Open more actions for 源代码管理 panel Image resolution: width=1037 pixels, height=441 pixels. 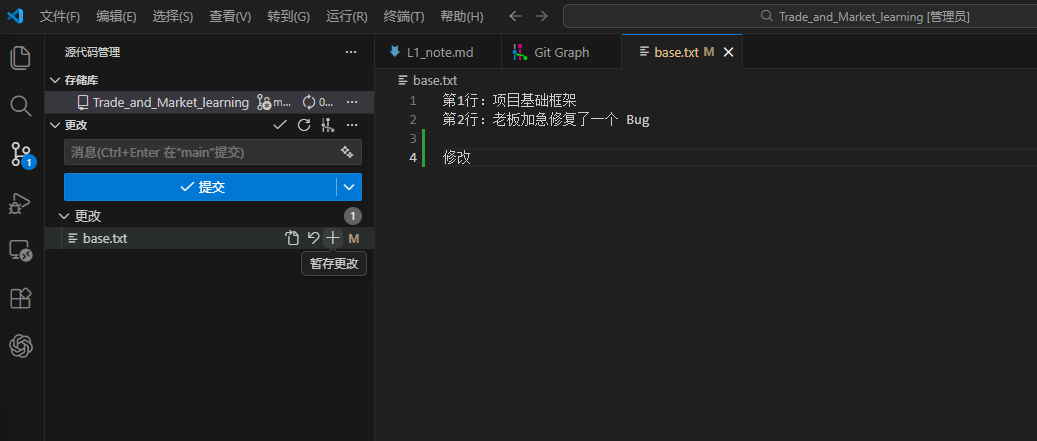[352, 52]
